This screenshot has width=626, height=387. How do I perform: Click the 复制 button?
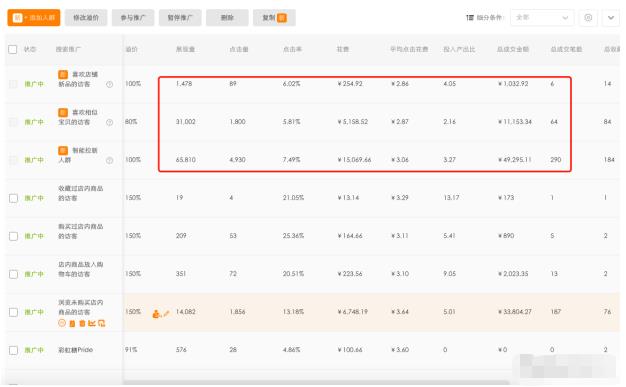[274, 18]
